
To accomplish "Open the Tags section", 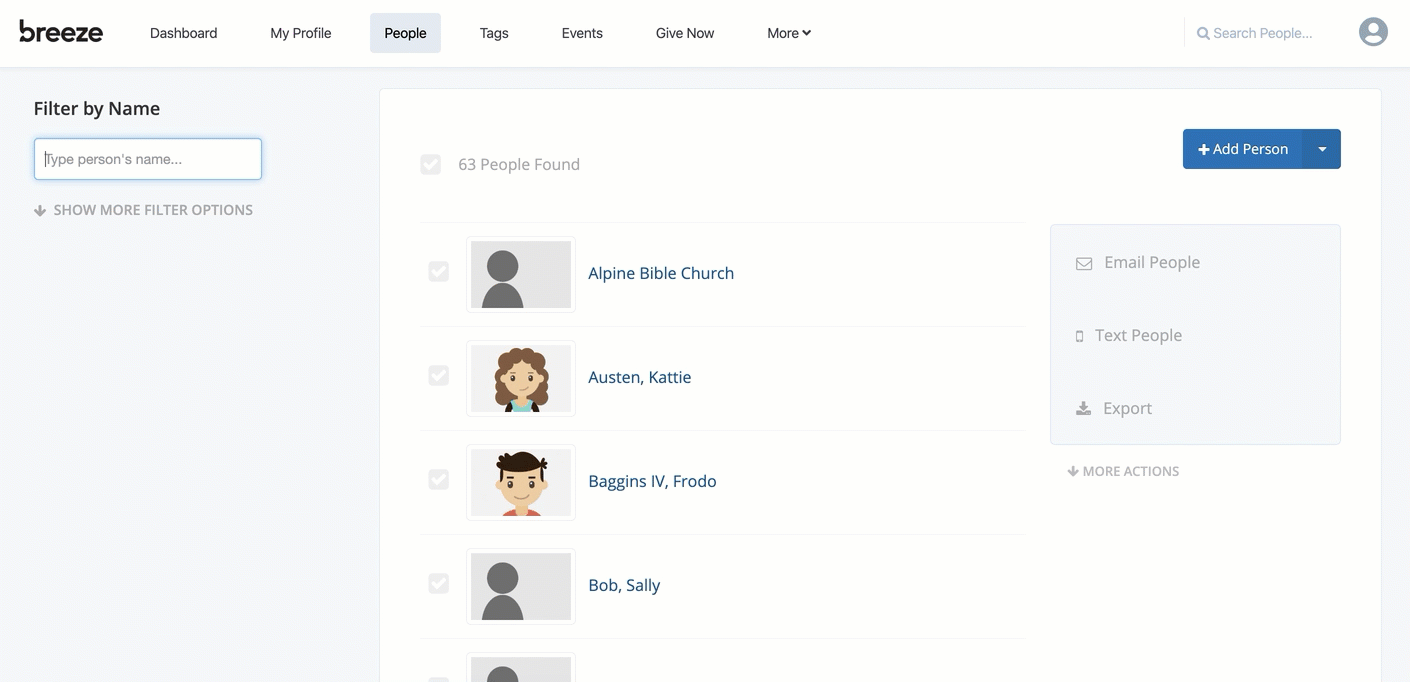I will (494, 33).
